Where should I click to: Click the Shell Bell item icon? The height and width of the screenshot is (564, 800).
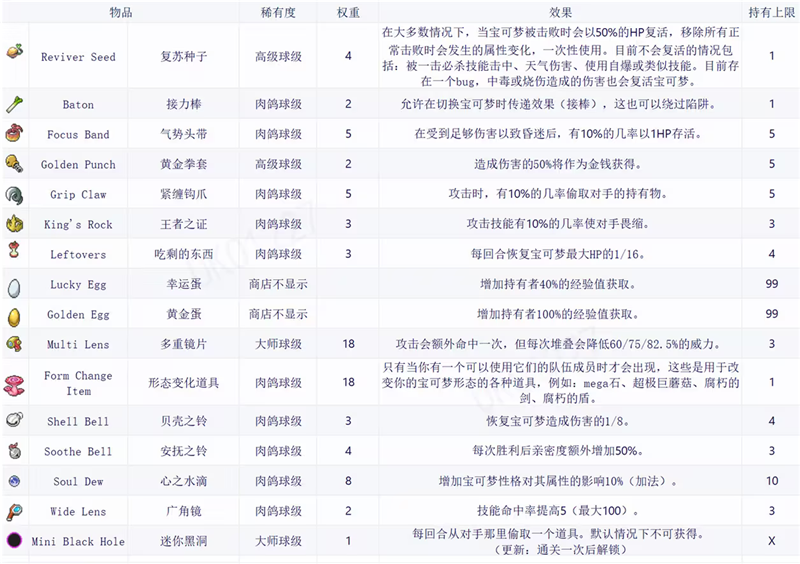pyautogui.click(x=14, y=420)
